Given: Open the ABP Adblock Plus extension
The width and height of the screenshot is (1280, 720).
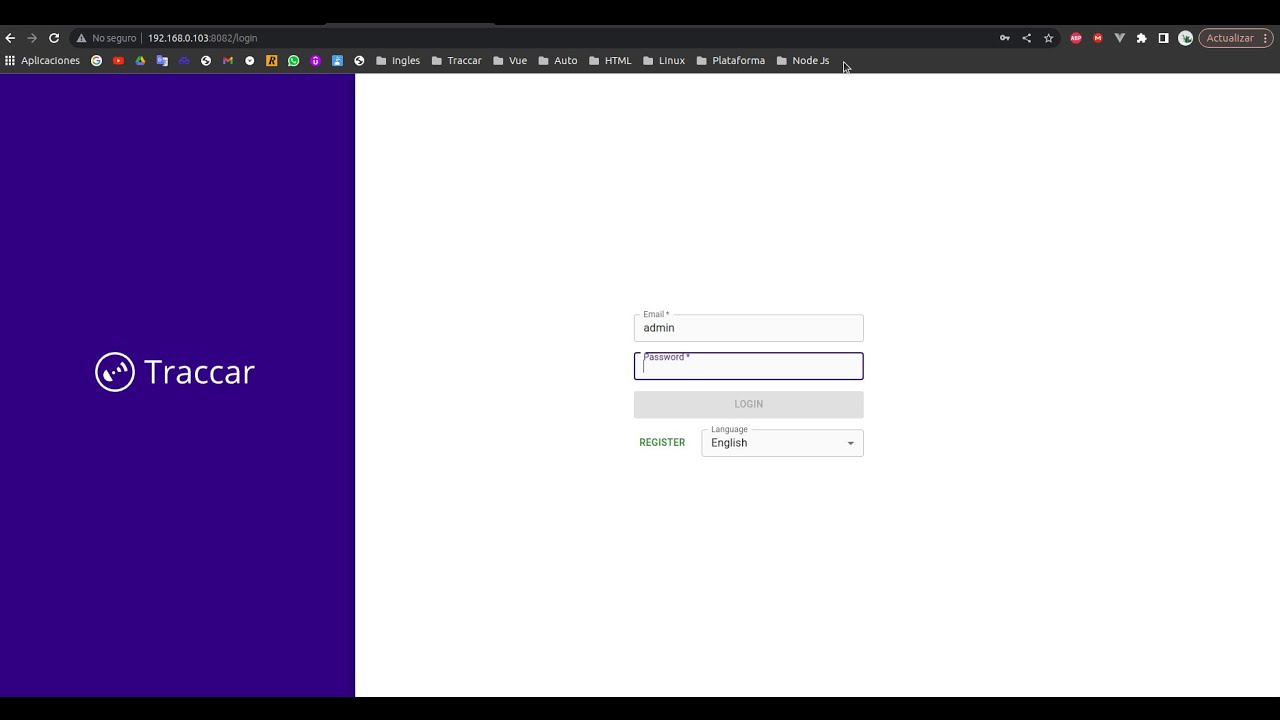Looking at the screenshot, I should coord(1076,38).
